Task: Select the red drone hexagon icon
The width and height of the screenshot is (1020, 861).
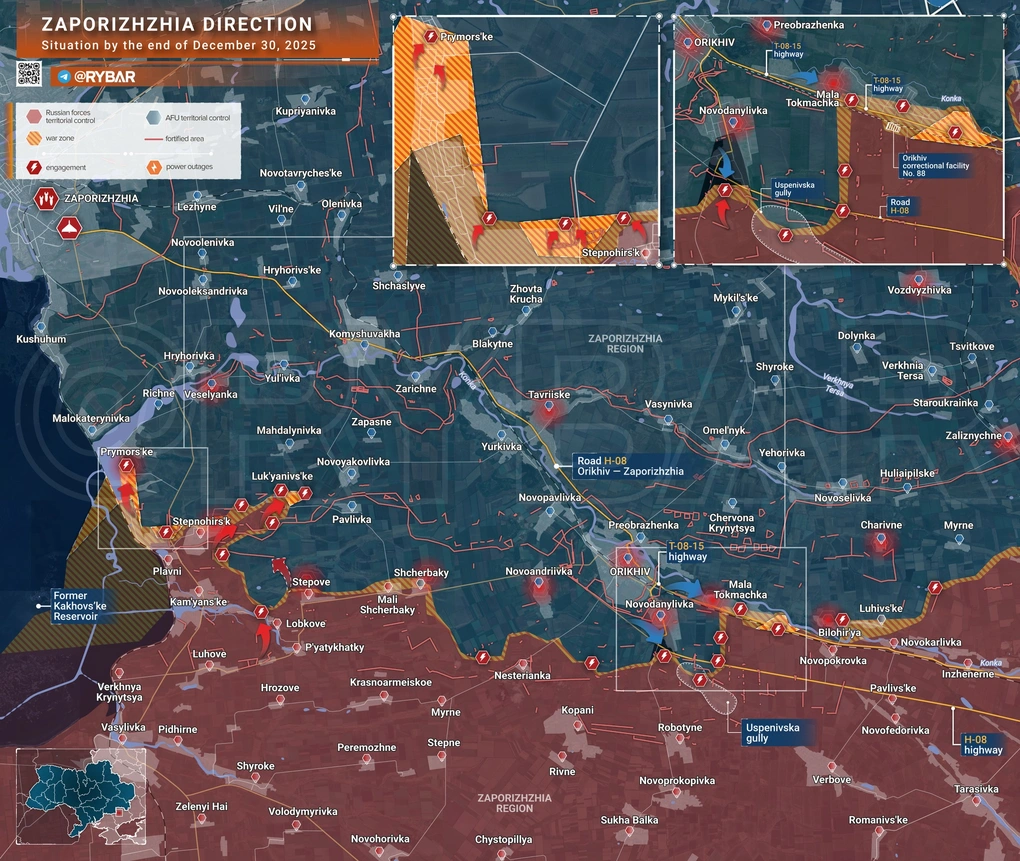Action: click(x=68, y=229)
